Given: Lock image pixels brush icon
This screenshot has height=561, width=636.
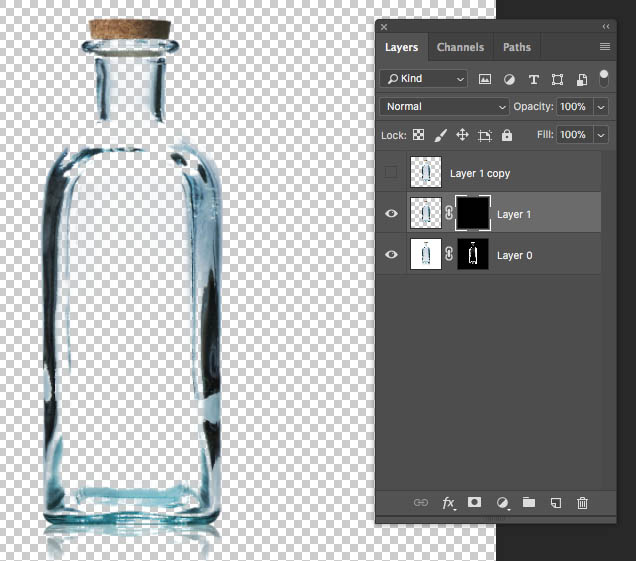Looking at the screenshot, I should [440, 135].
